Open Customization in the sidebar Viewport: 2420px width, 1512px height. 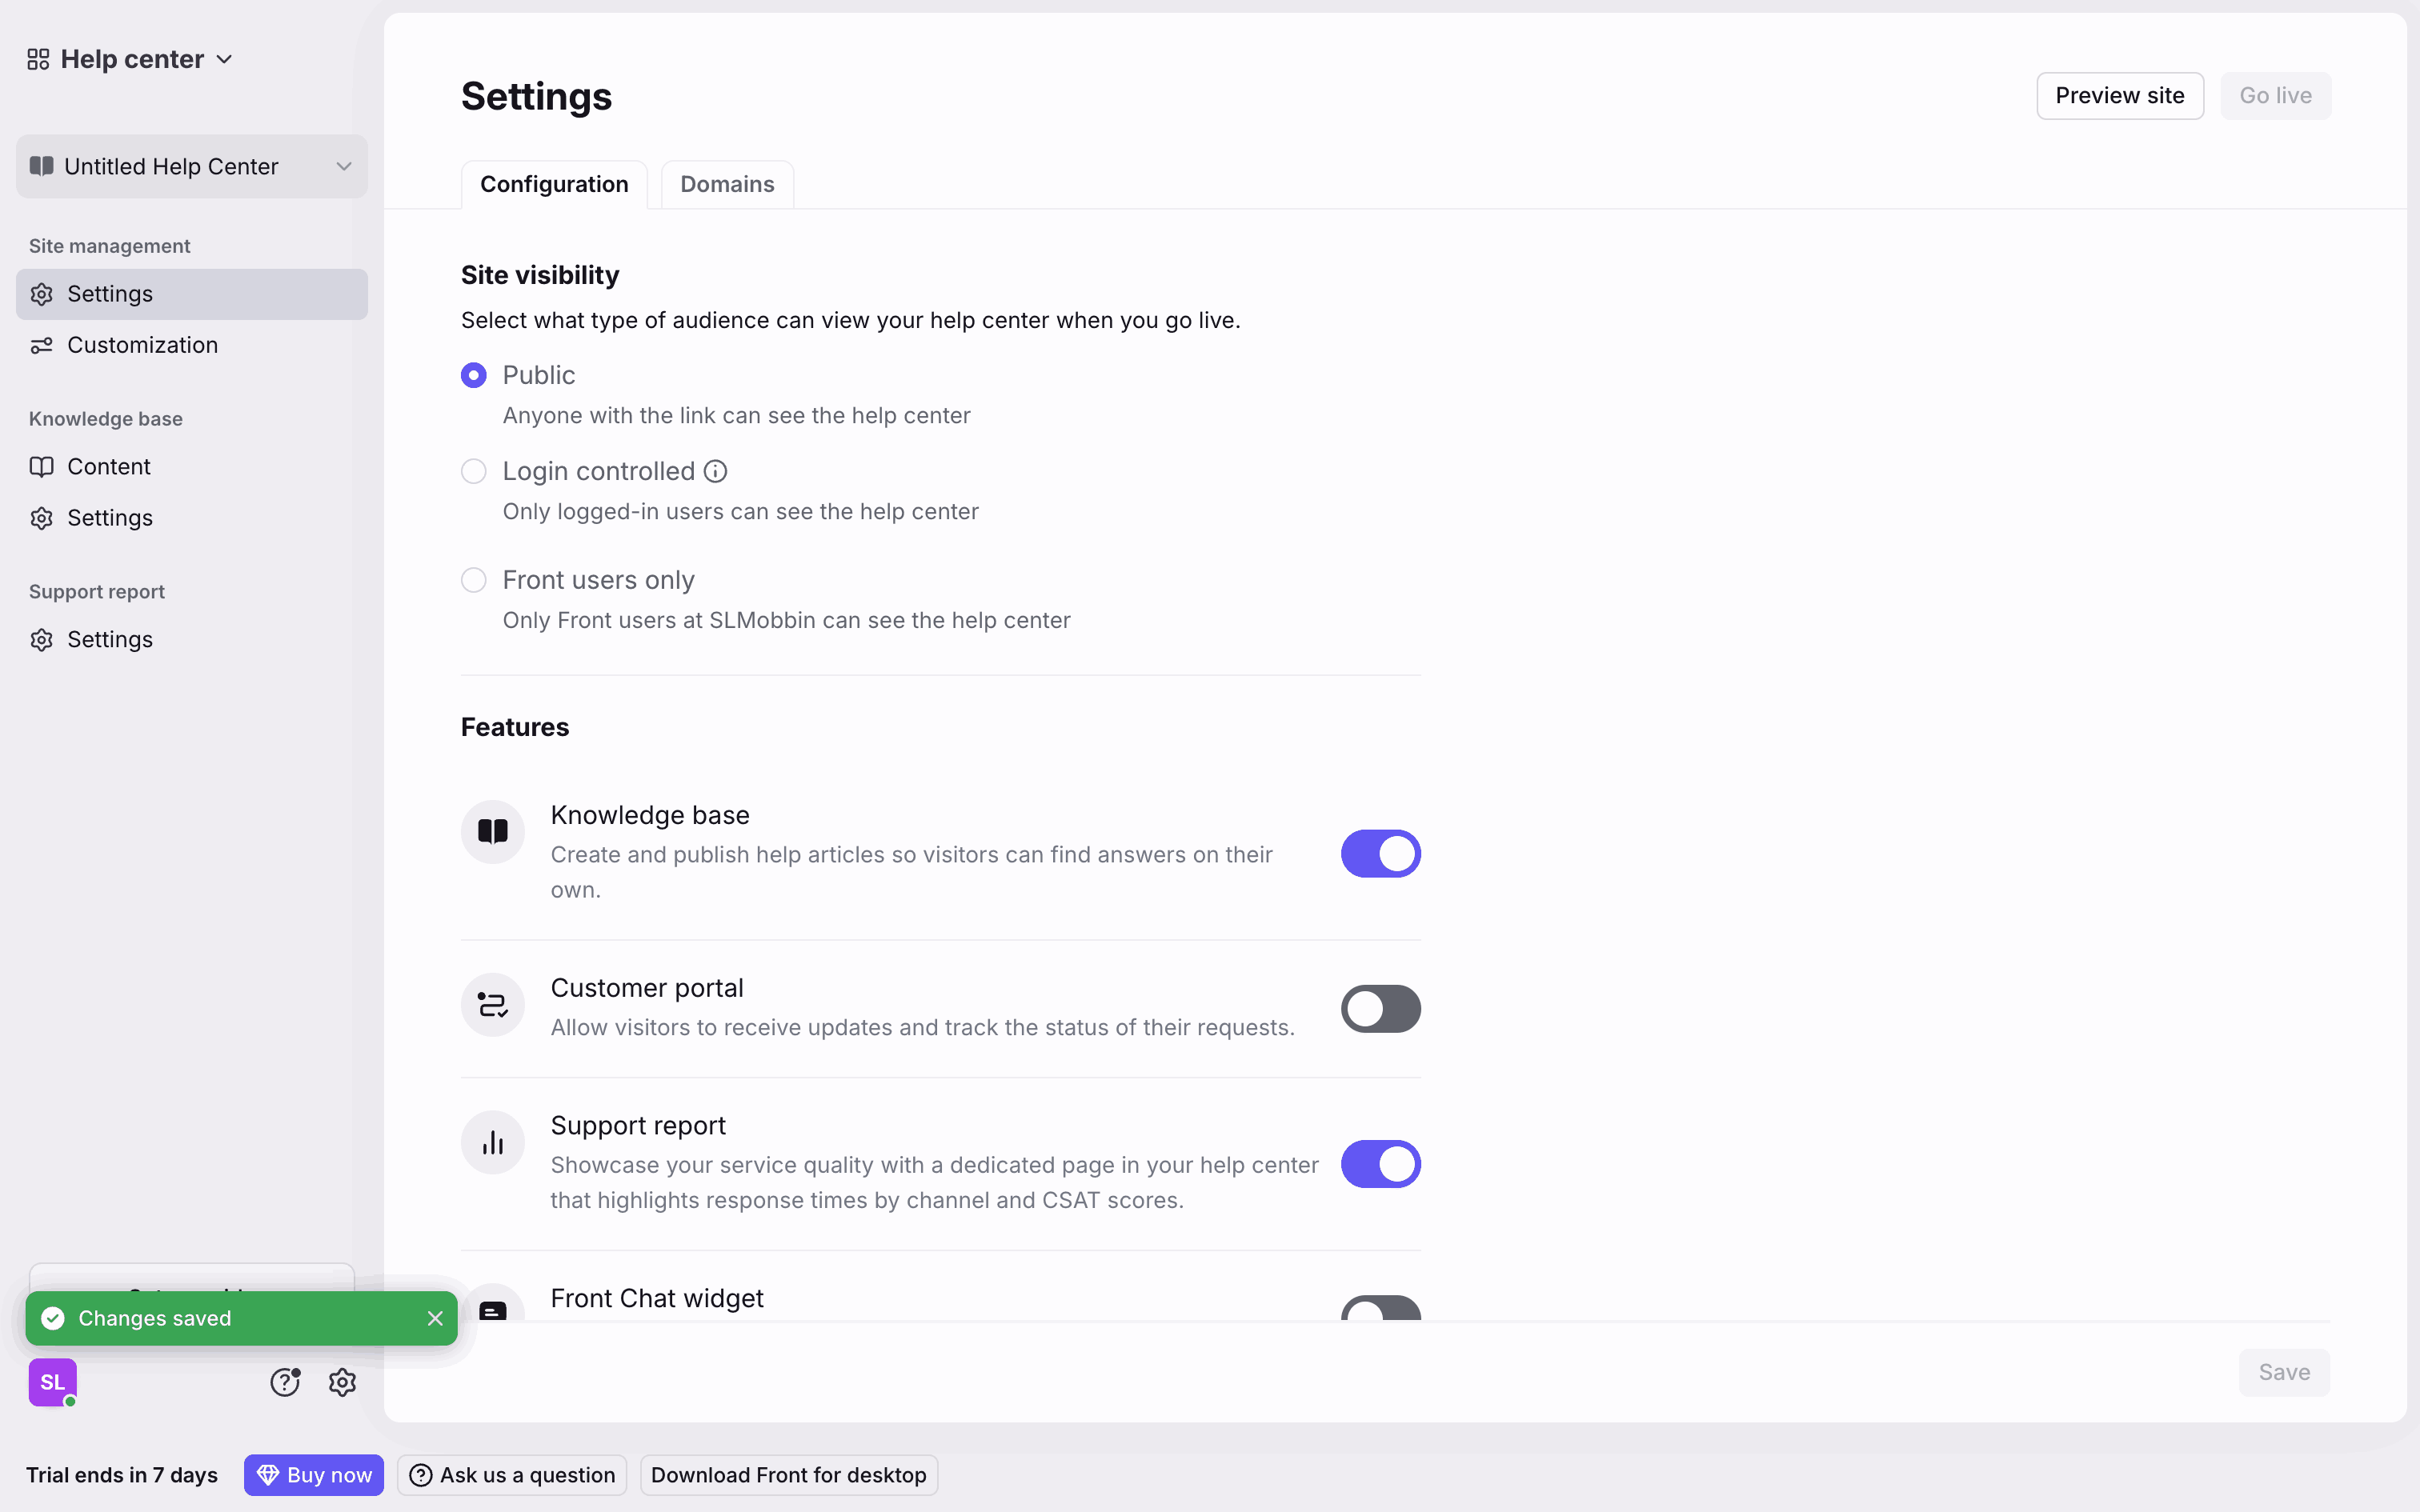coord(142,345)
